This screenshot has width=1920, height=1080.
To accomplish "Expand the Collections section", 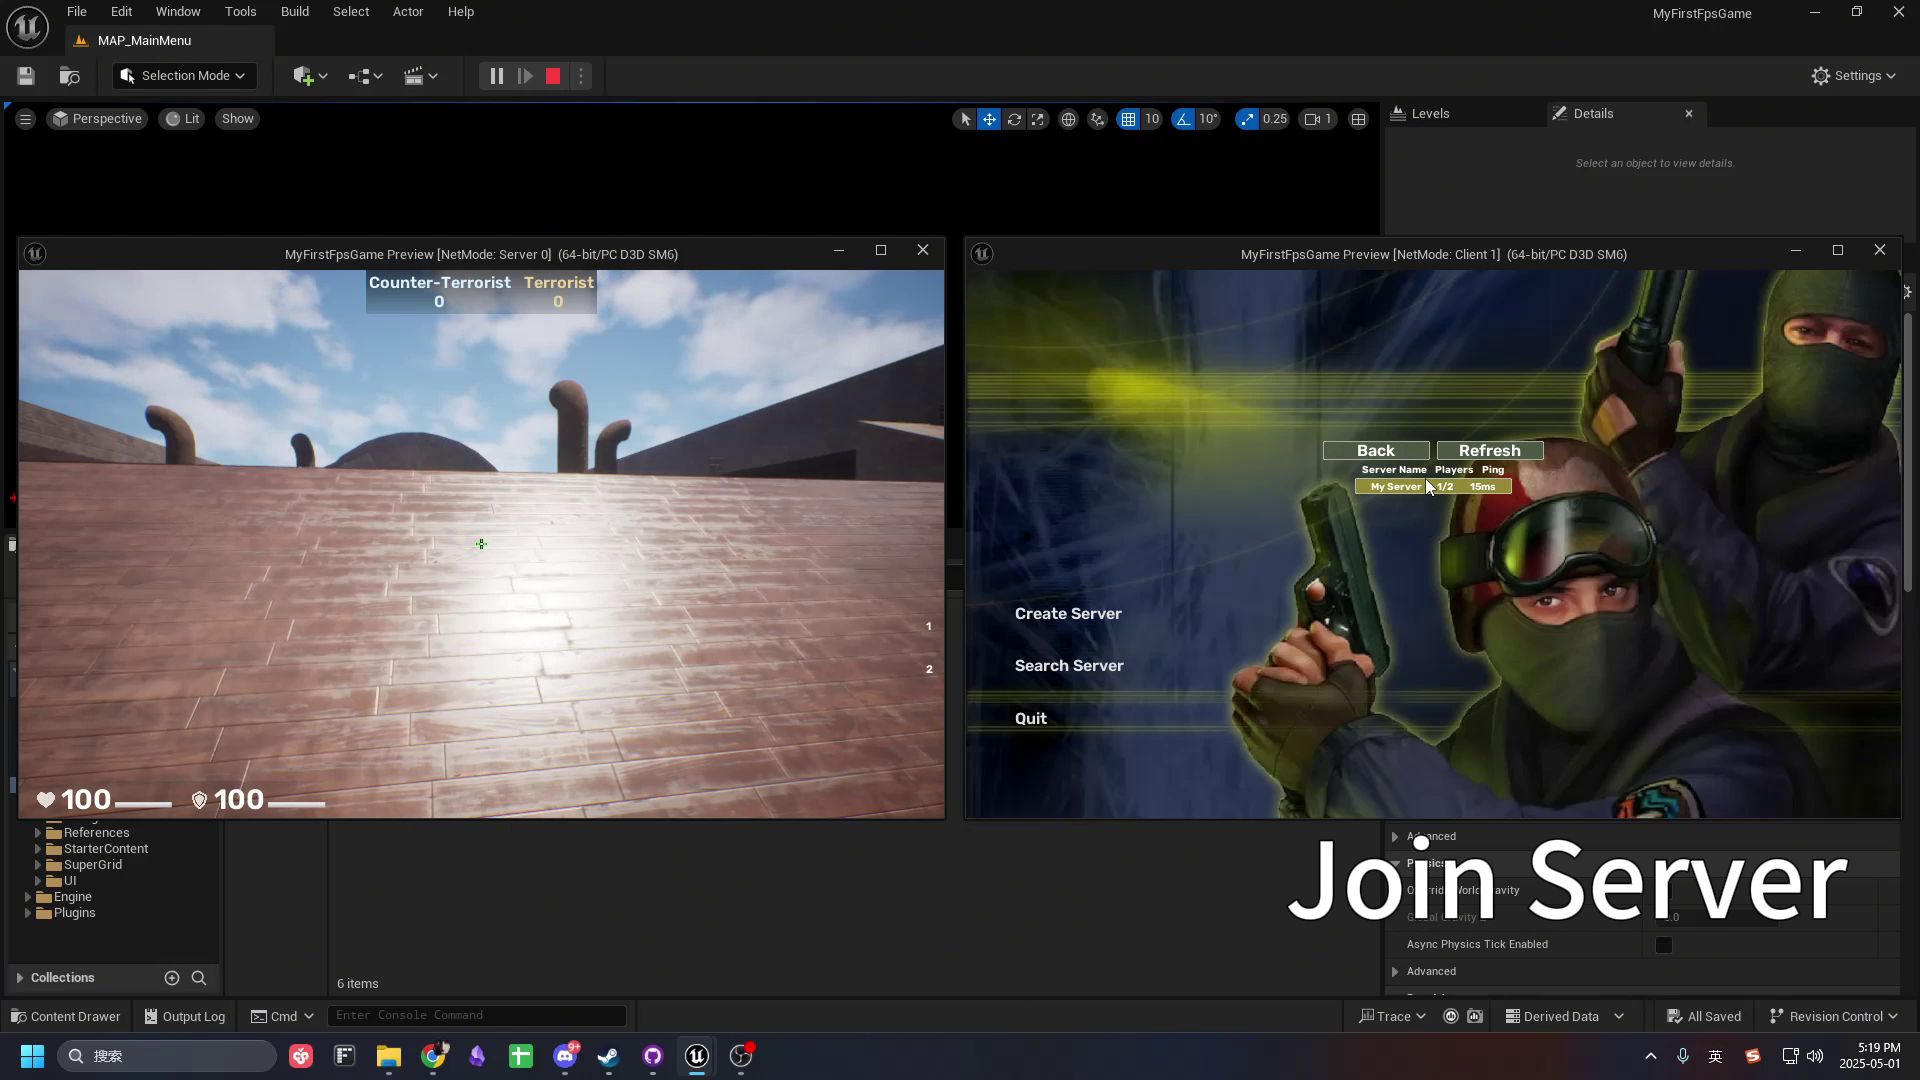I will 19,978.
